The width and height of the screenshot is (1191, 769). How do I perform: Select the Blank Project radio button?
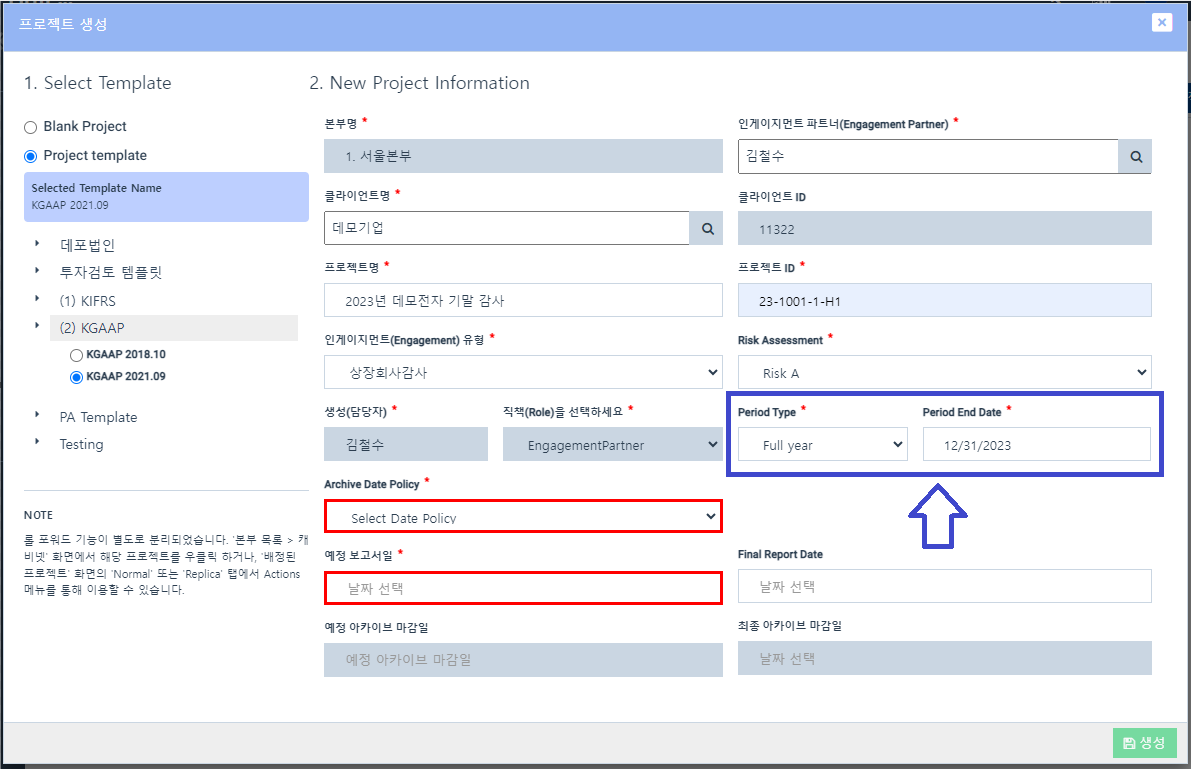coord(31,126)
